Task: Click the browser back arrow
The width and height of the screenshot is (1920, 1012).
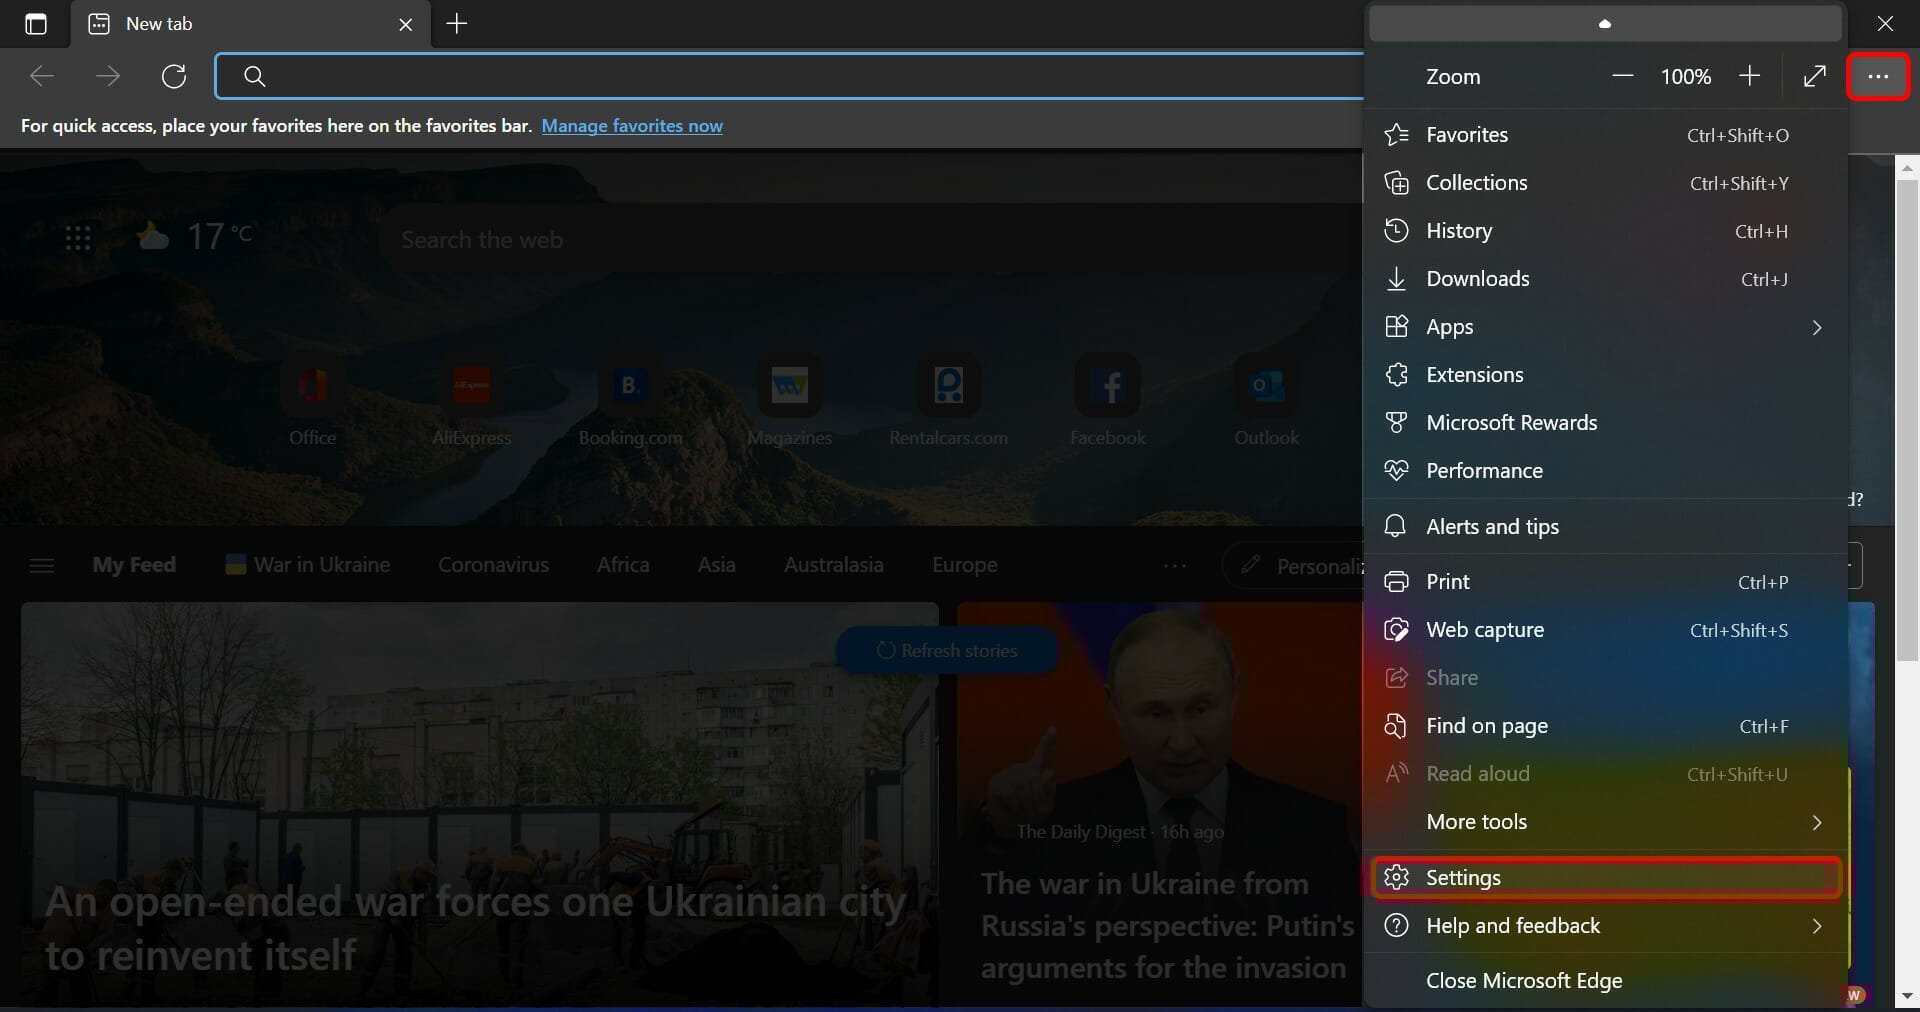Action: [42, 76]
